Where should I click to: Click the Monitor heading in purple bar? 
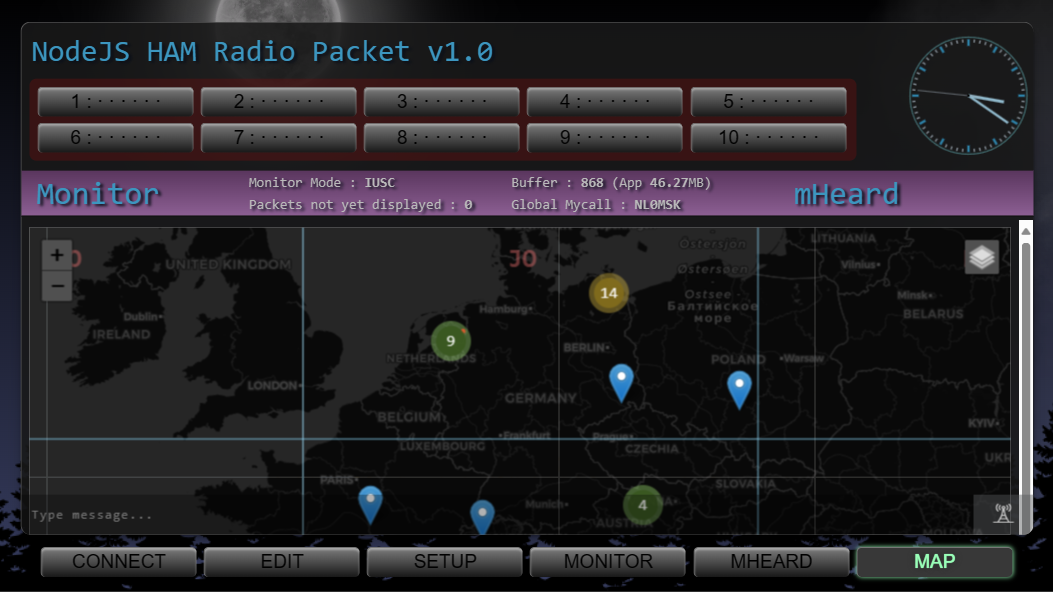[x=98, y=194]
